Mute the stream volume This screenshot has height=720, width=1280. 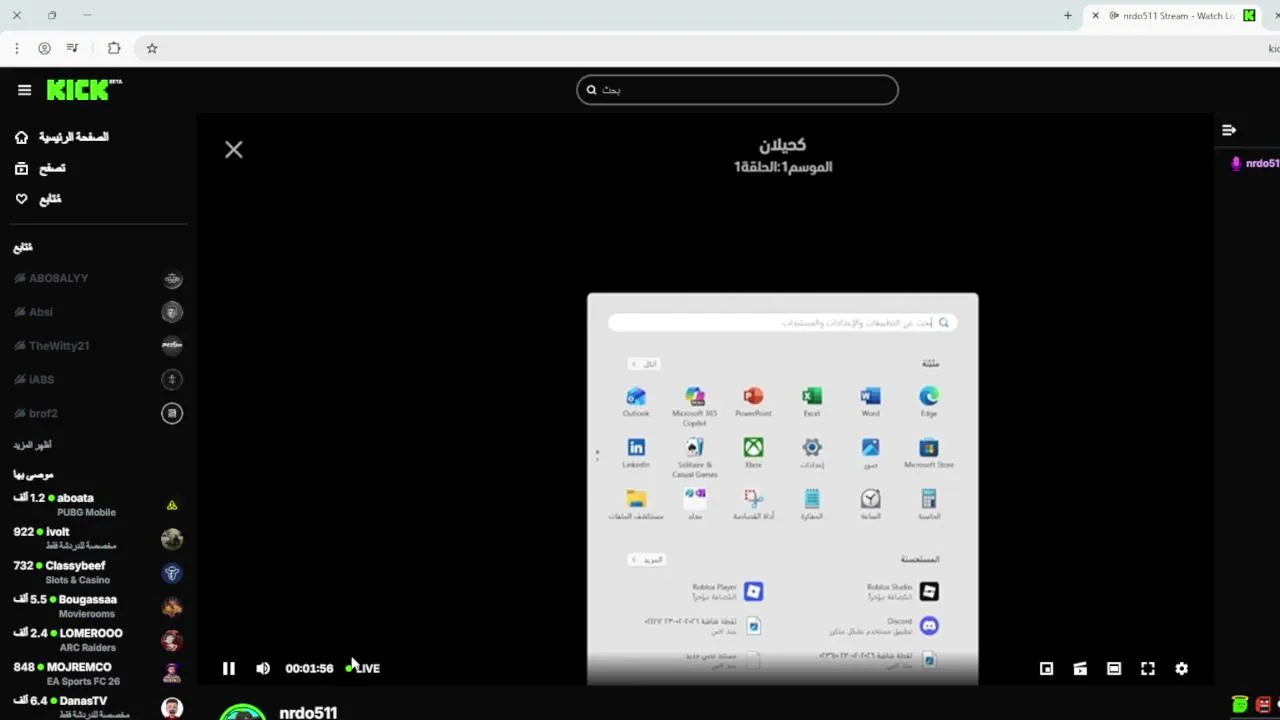[263, 668]
